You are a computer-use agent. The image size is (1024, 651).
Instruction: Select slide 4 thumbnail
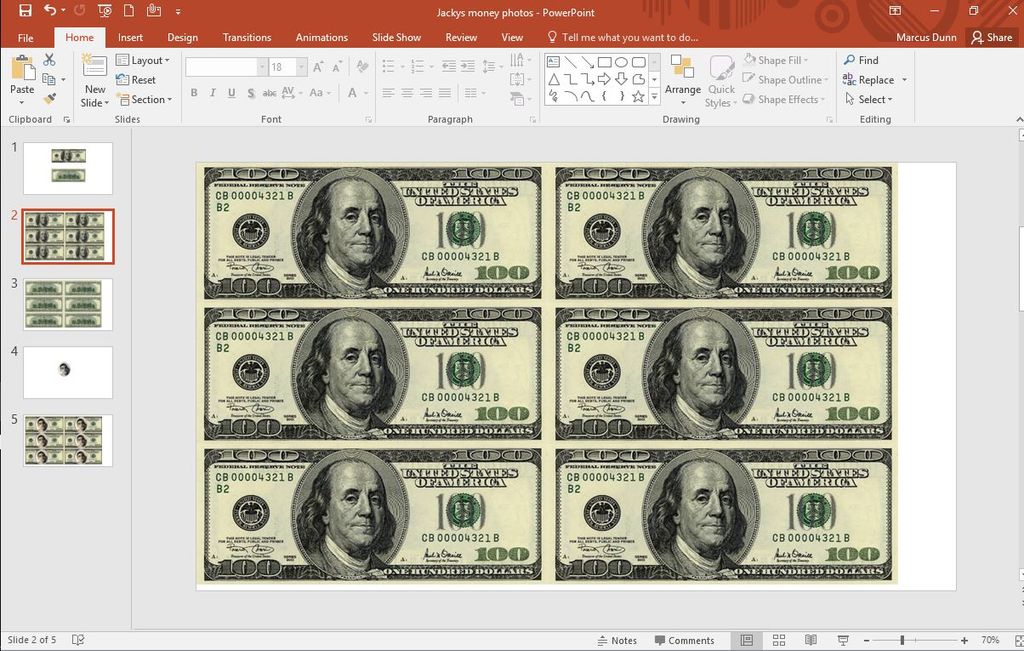coord(68,372)
